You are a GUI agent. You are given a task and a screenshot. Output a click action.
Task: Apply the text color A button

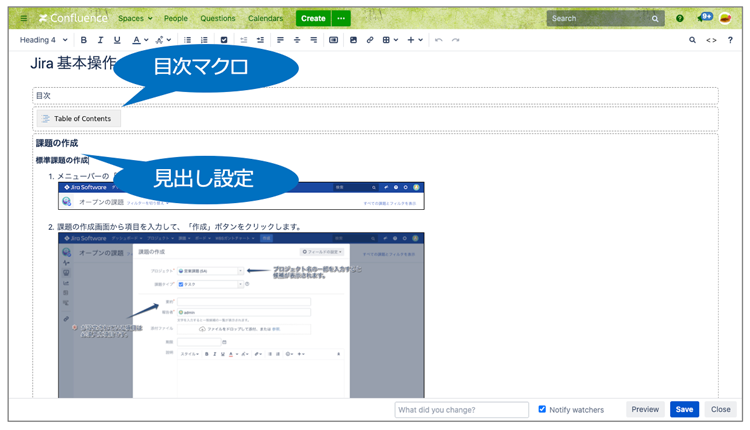click(x=136, y=40)
